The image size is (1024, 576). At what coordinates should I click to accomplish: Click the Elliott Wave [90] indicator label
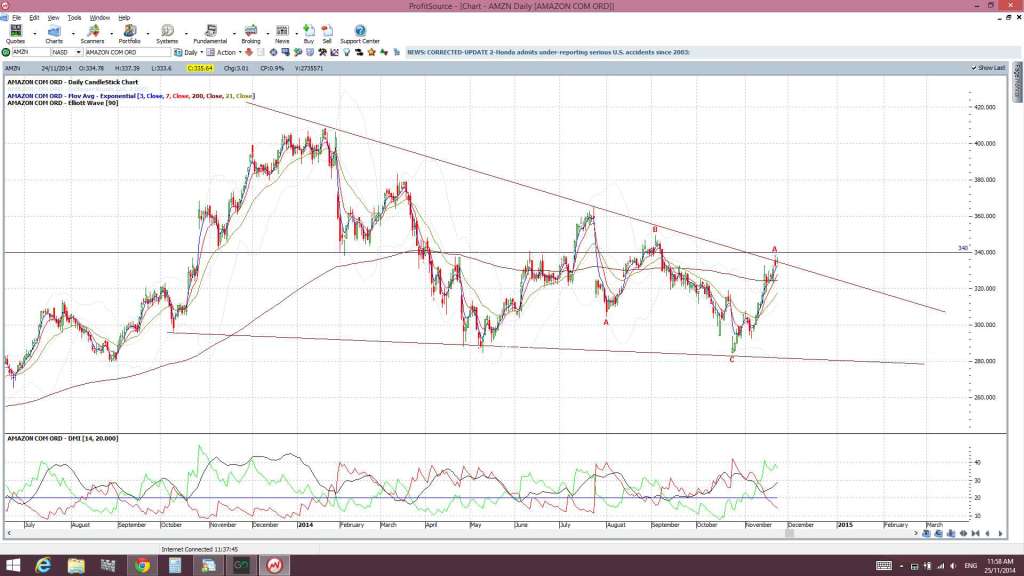pos(63,103)
